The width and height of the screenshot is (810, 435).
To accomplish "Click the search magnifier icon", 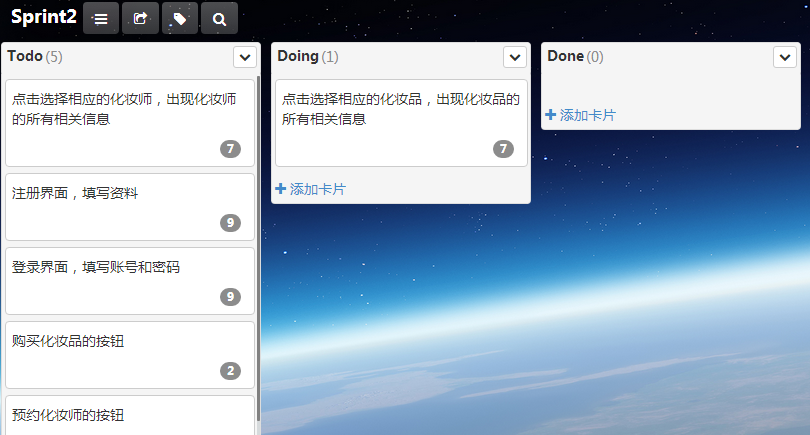I will (219, 19).
